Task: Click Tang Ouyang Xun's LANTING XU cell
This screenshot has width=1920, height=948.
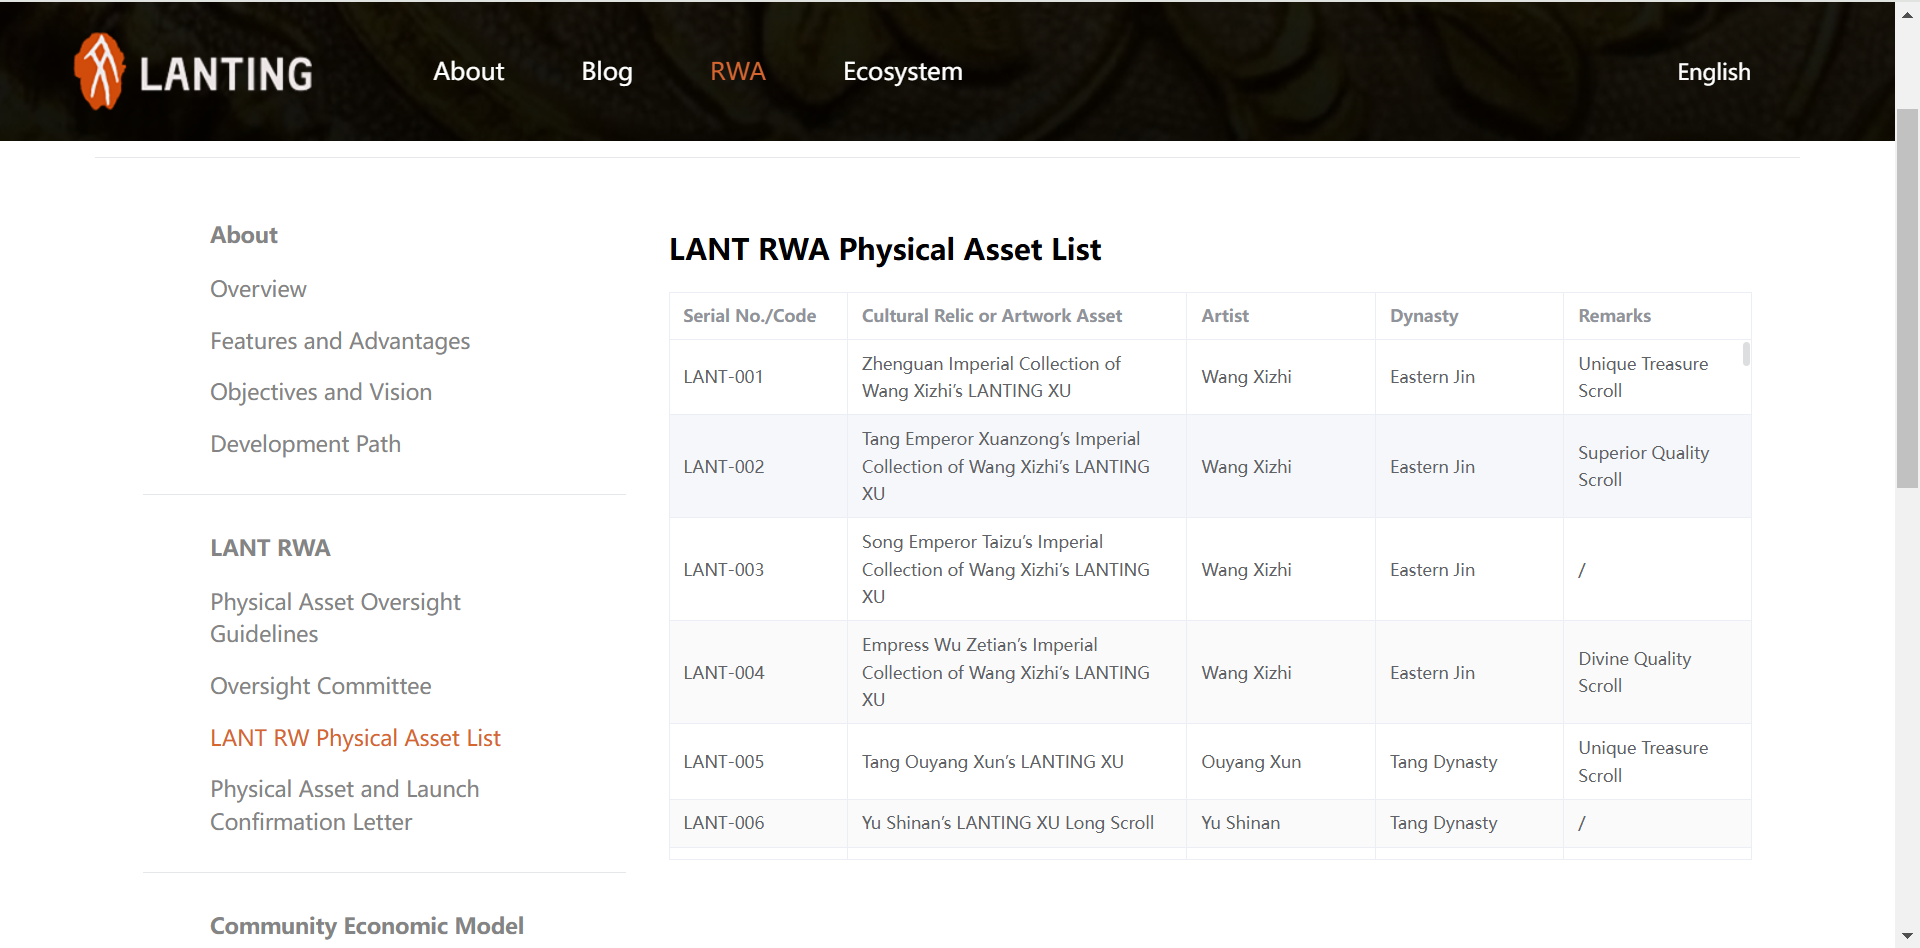Action: pos(1017,761)
